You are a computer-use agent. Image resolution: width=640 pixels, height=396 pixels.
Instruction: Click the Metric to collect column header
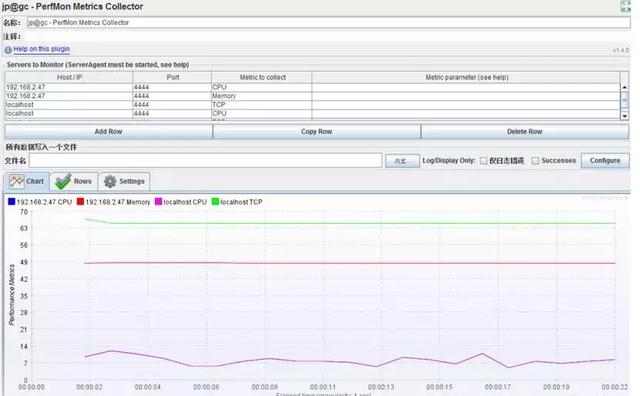pos(262,77)
